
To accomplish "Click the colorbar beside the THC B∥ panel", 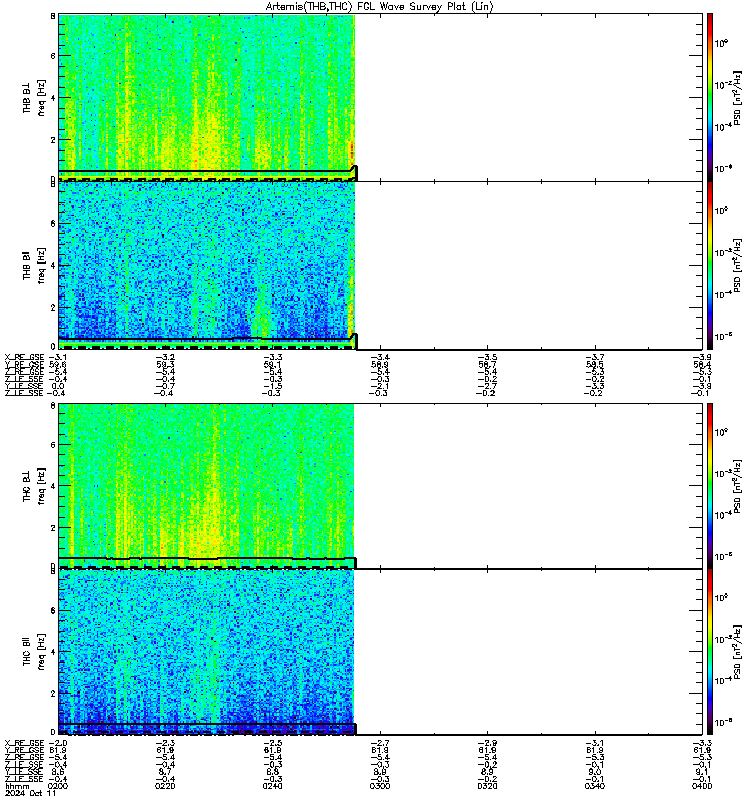I will click(x=710, y=652).
